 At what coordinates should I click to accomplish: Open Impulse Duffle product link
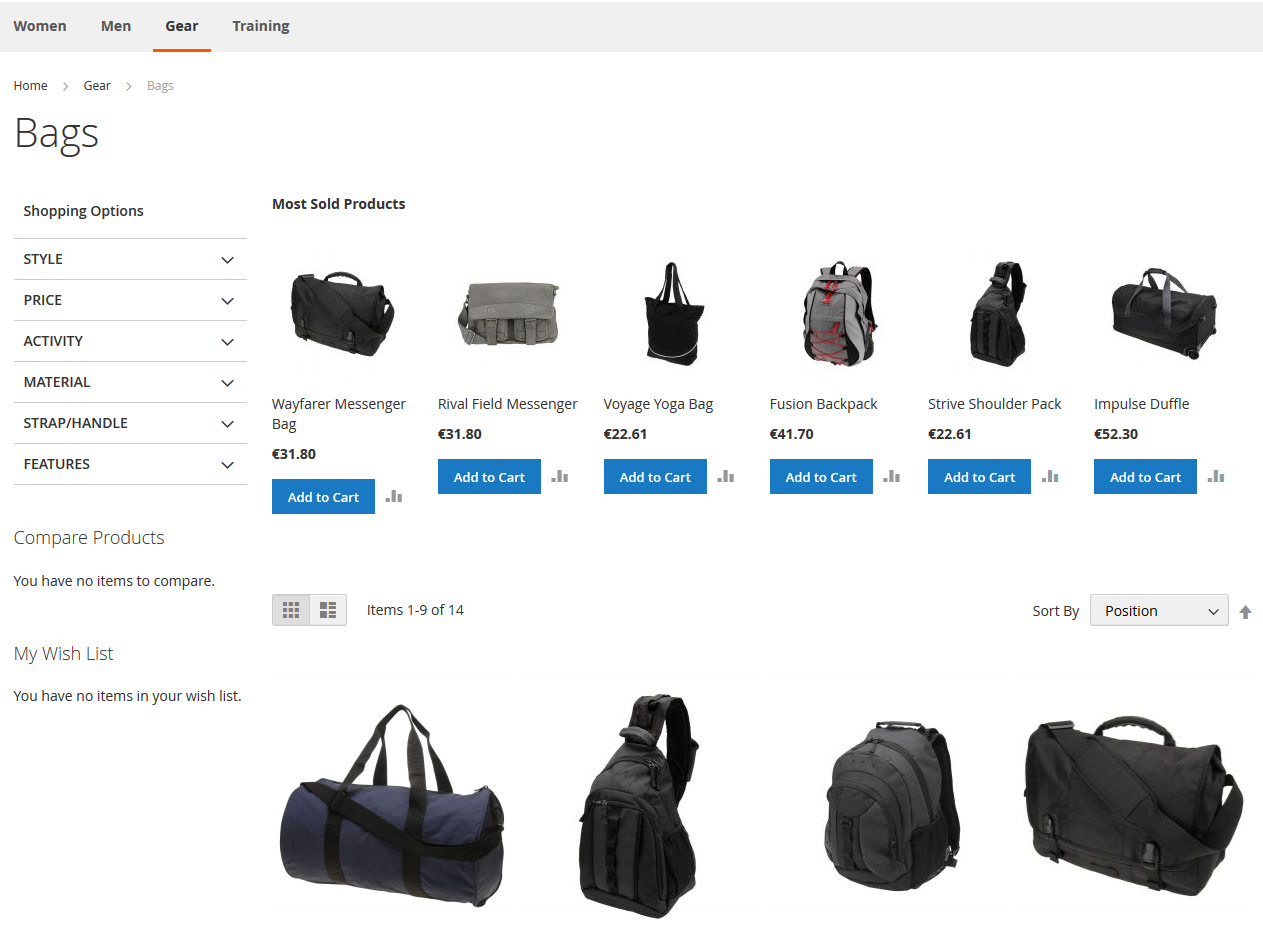(1142, 404)
